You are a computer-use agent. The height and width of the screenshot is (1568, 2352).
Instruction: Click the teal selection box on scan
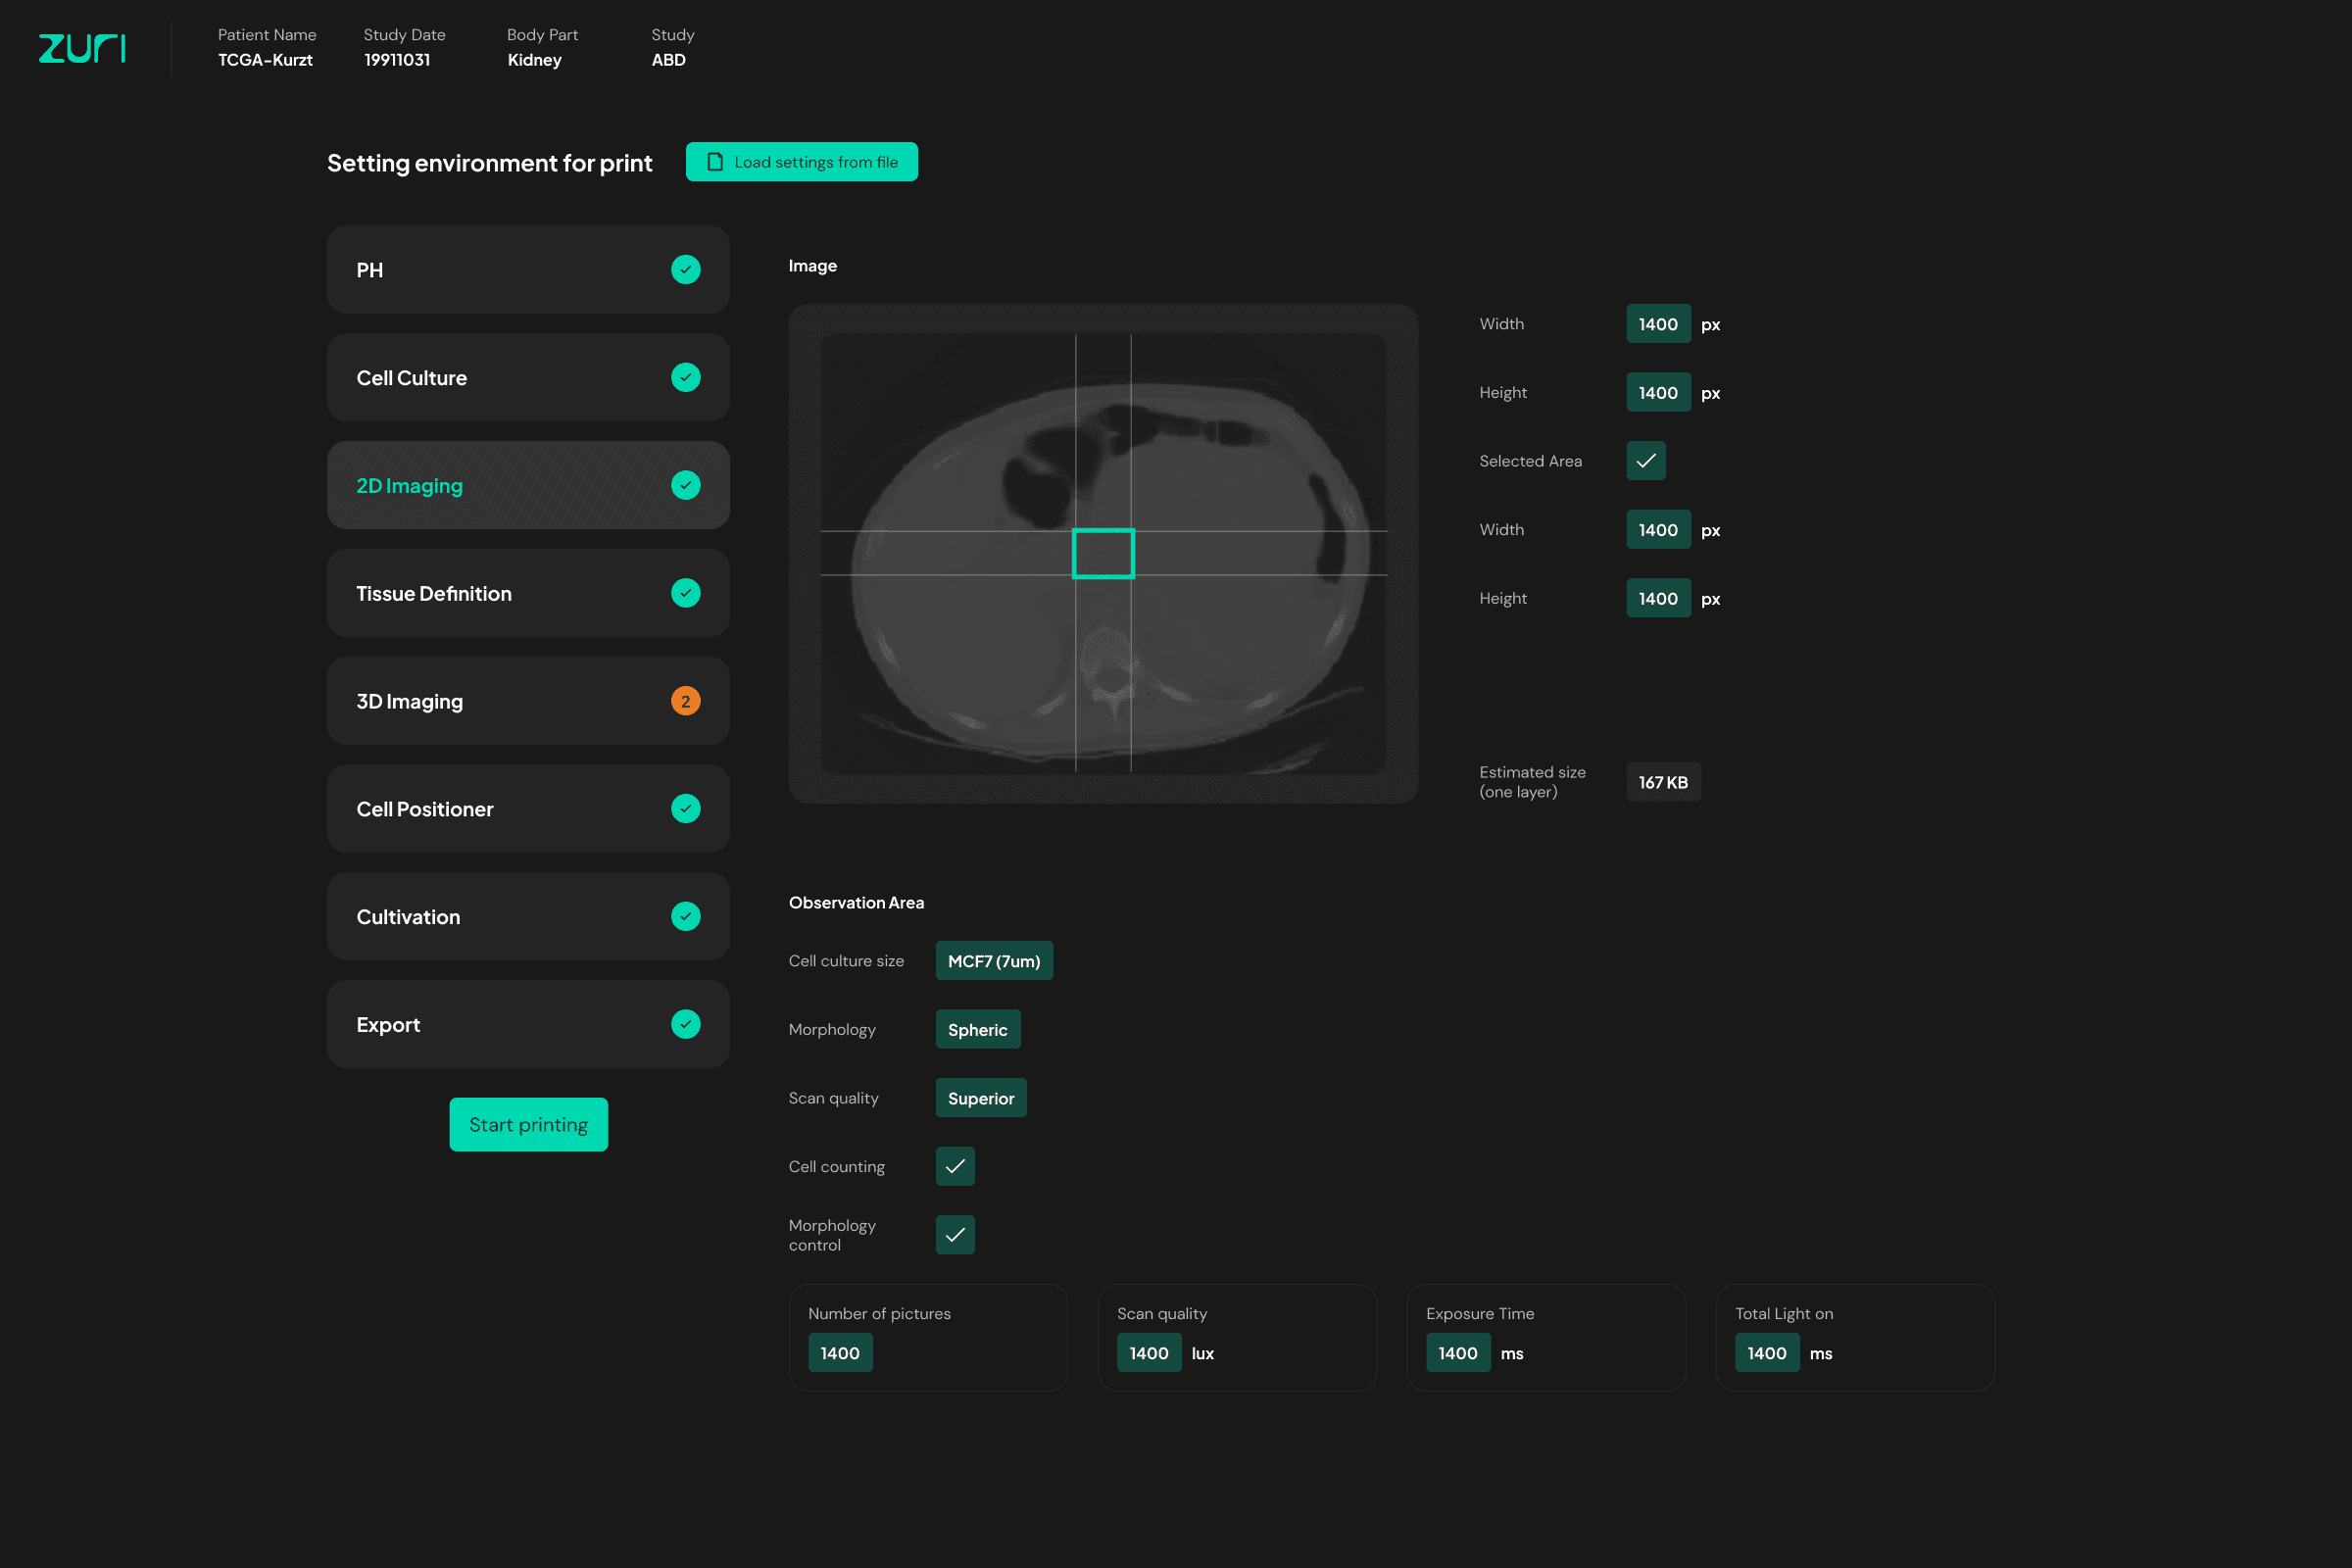pos(1103,553)
